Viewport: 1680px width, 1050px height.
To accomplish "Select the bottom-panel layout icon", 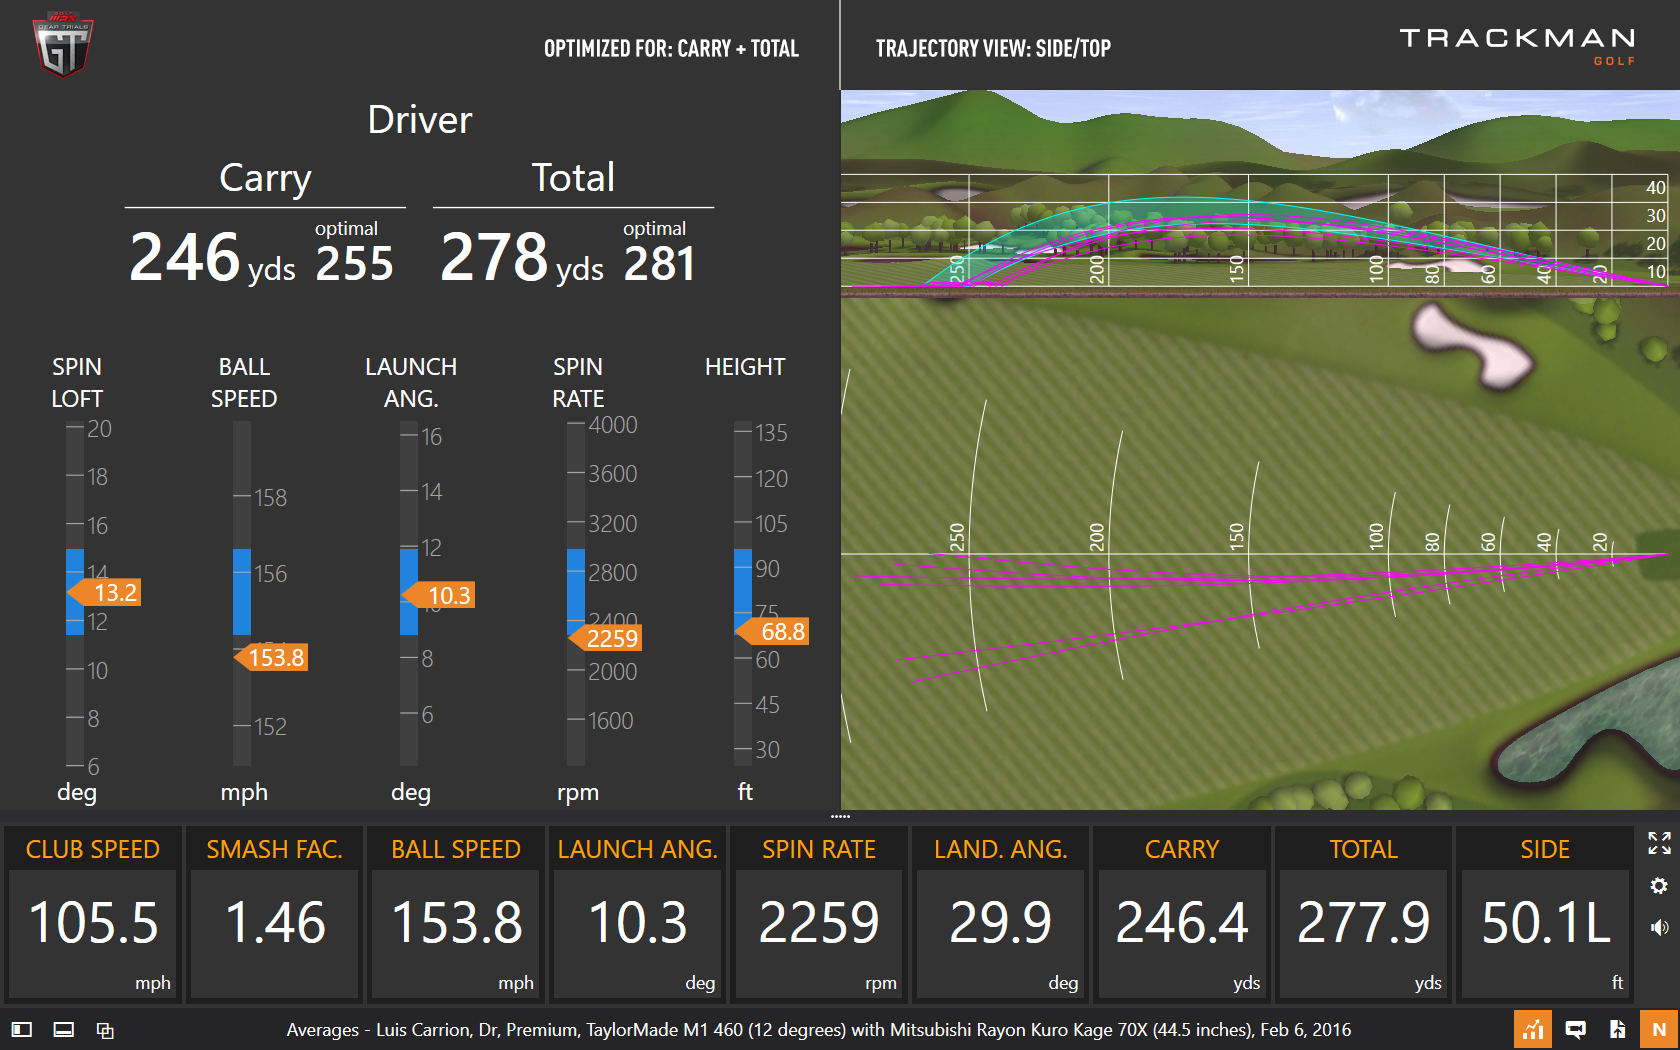I will pyautogui.click(x=64, y=1029).
